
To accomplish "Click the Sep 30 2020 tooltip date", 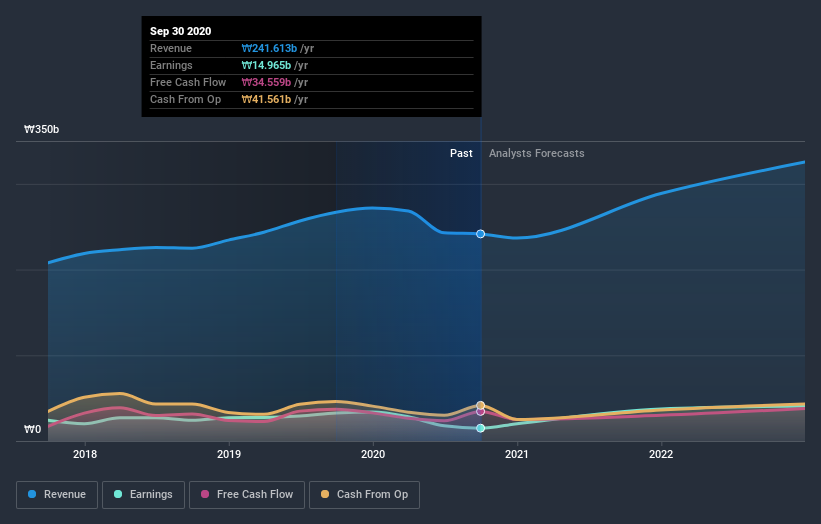I will (x=181, y=31).
